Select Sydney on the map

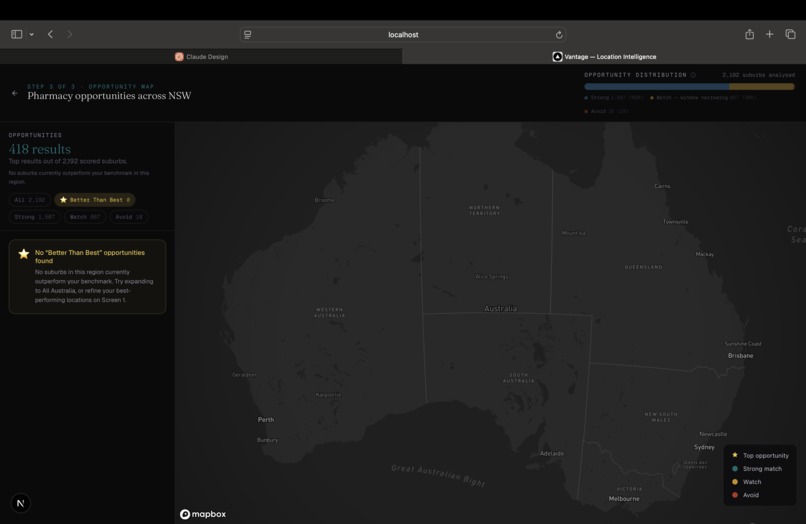704,447
